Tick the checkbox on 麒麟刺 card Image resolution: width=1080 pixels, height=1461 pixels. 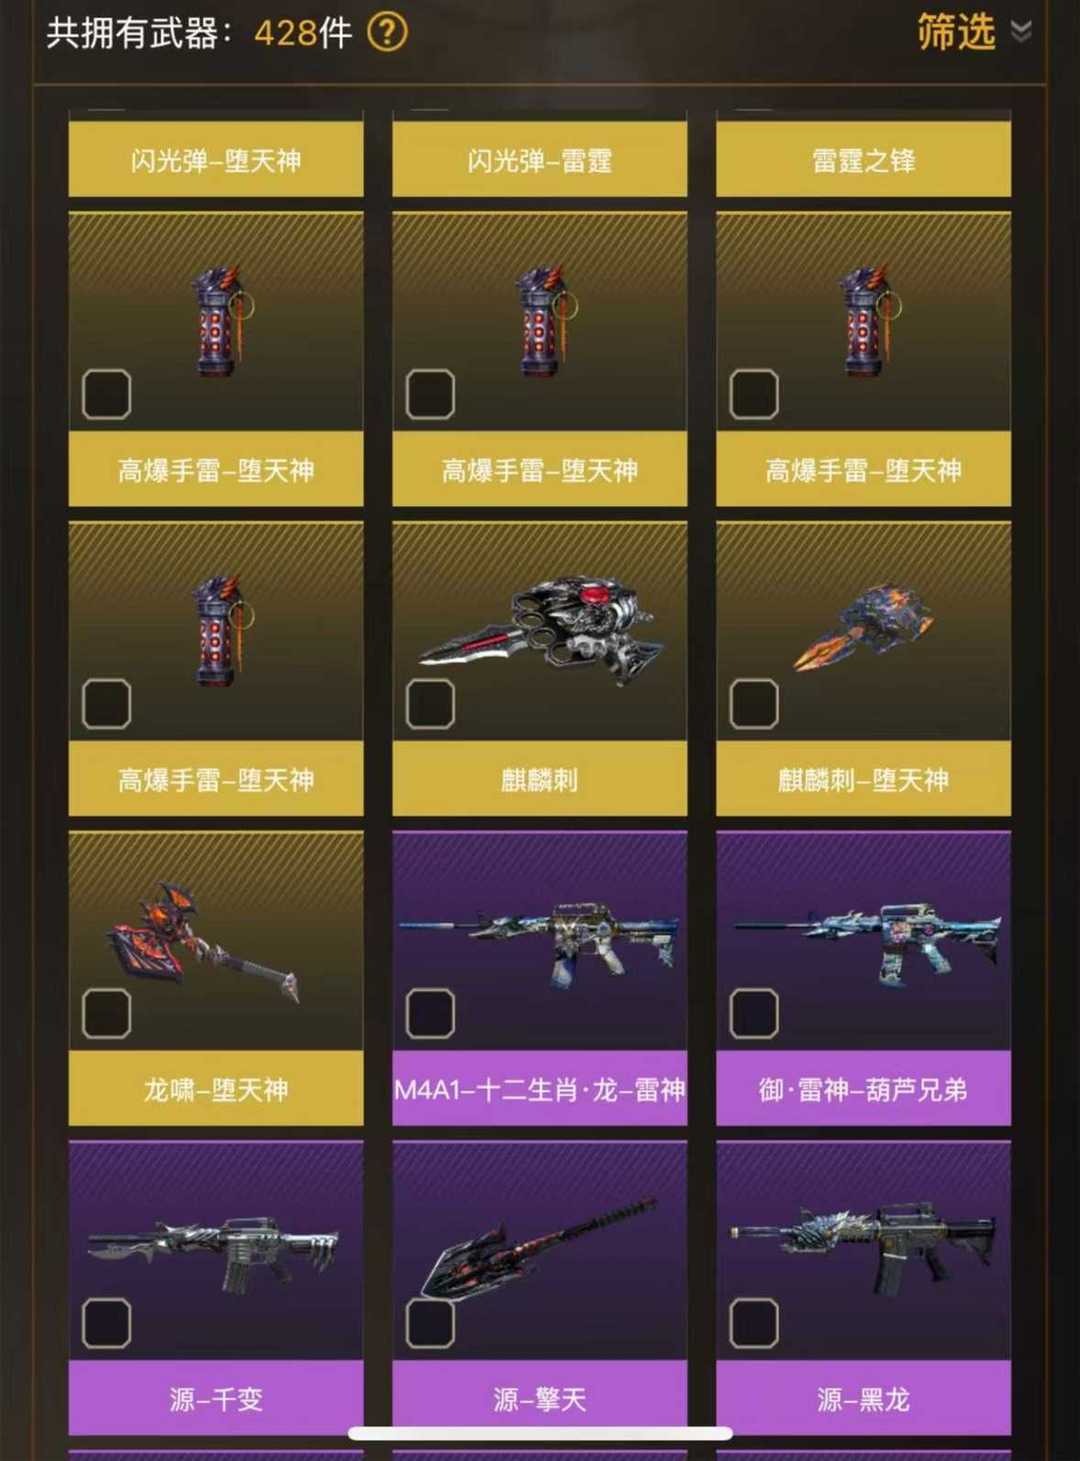(430, 704)
